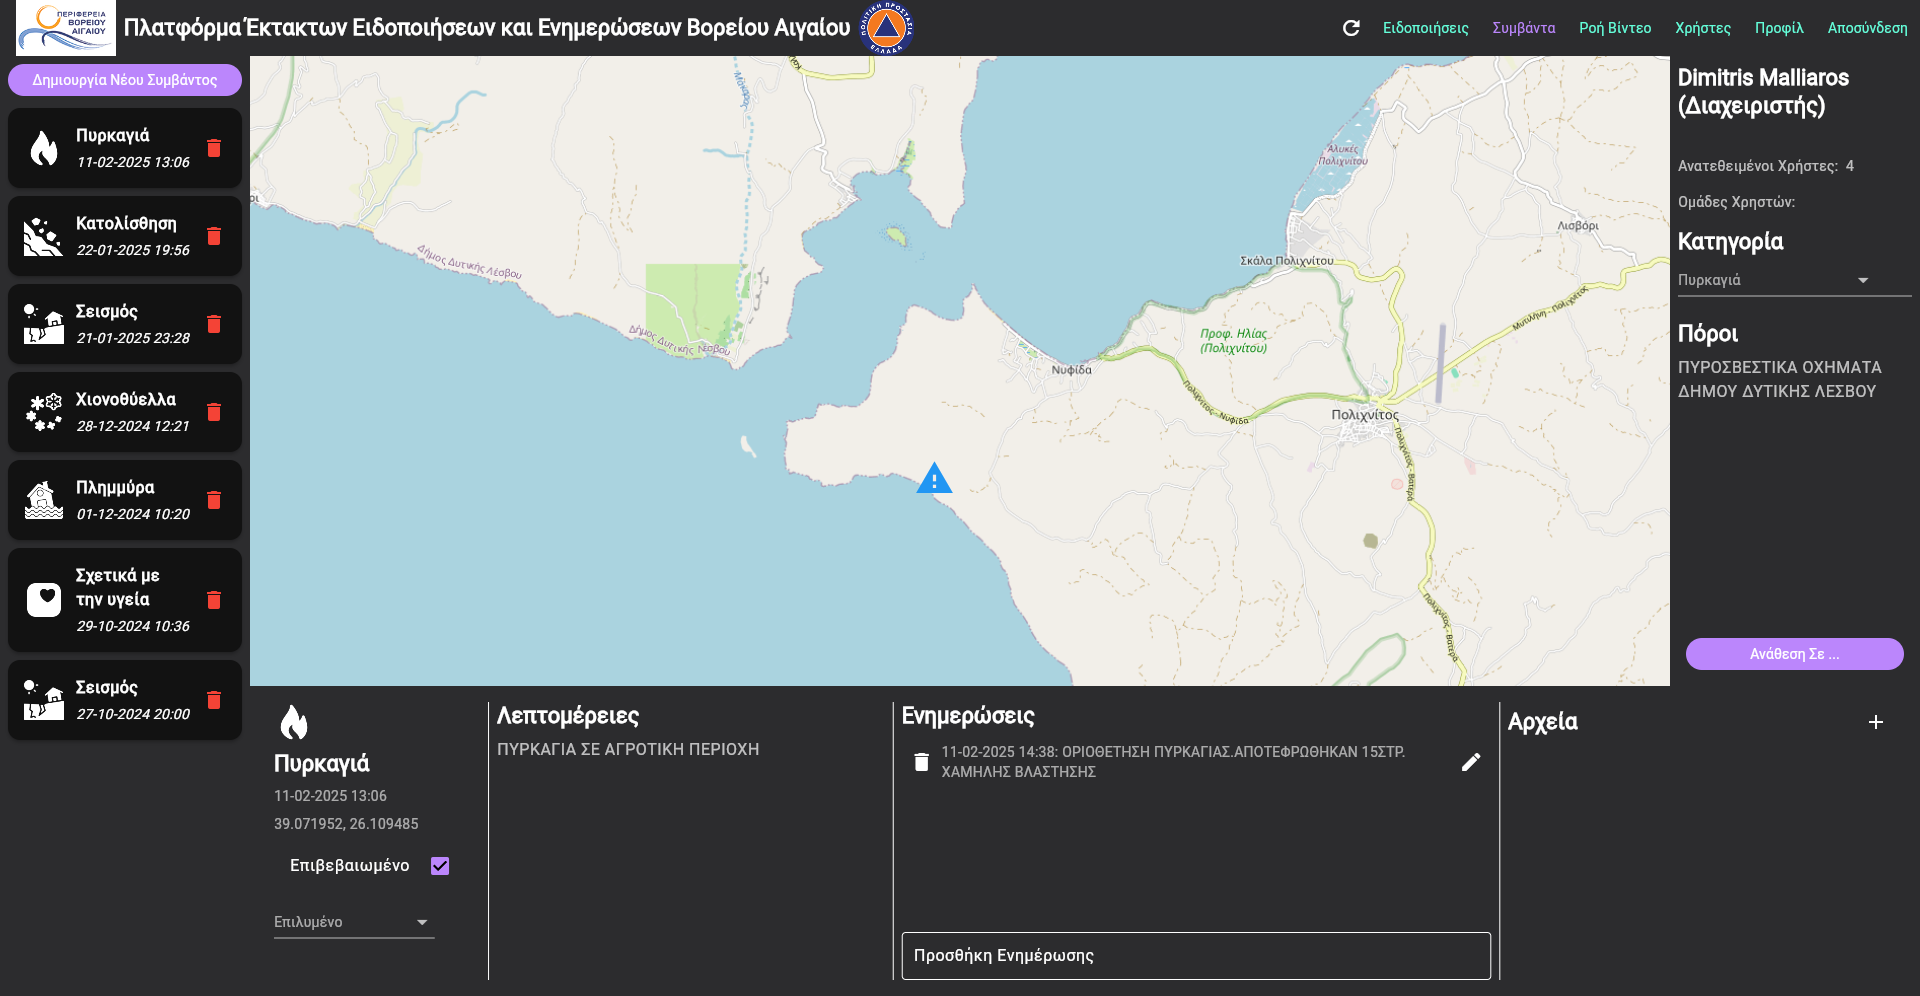The width and height of the screenshot is (1920, 996).
Task: Delete the Πυρκαγιά 11-02-2025 incident
Action: (x=214, y=148)
